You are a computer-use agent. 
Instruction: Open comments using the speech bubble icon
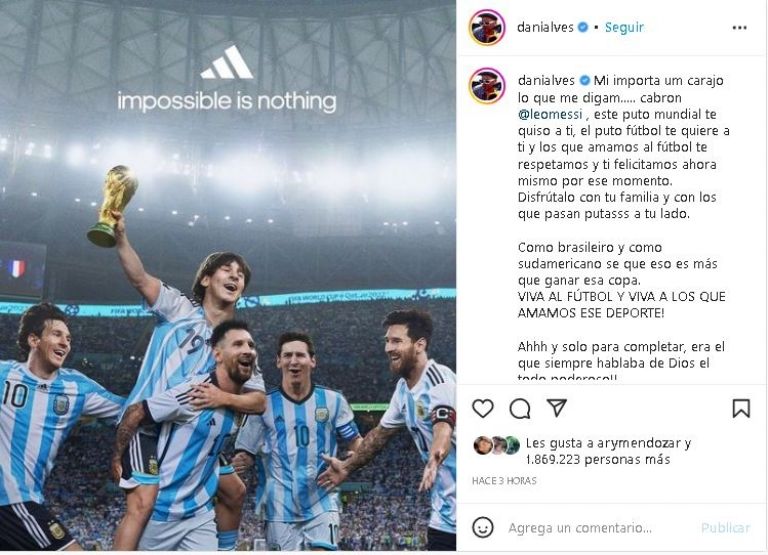pyautogui.click(x=520, y=408)
